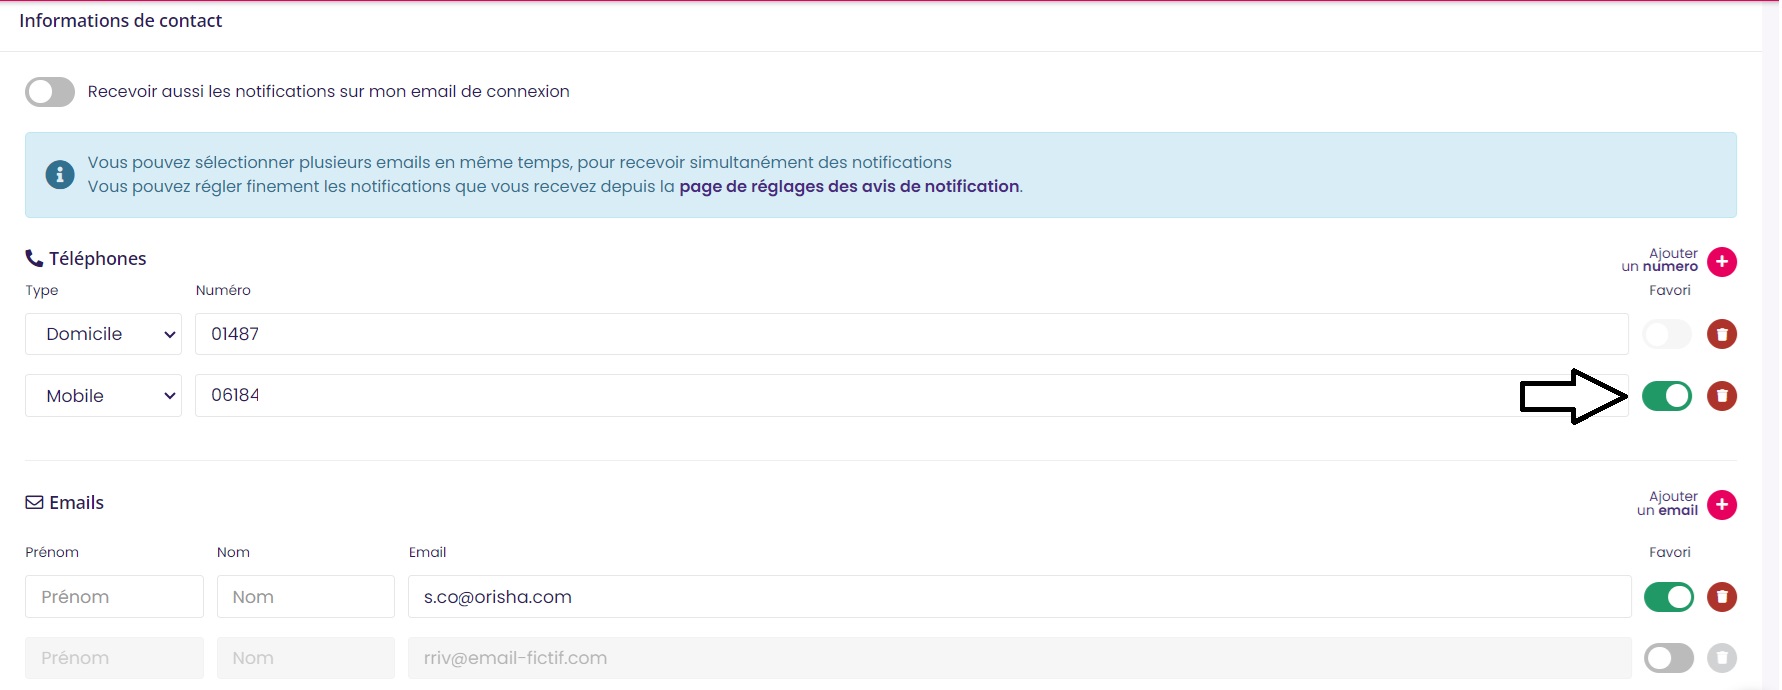The height and width of the screenshot is (690, 1782).
Task: Disable favorite for Mobile number 06184
Action: (1667, 396)
